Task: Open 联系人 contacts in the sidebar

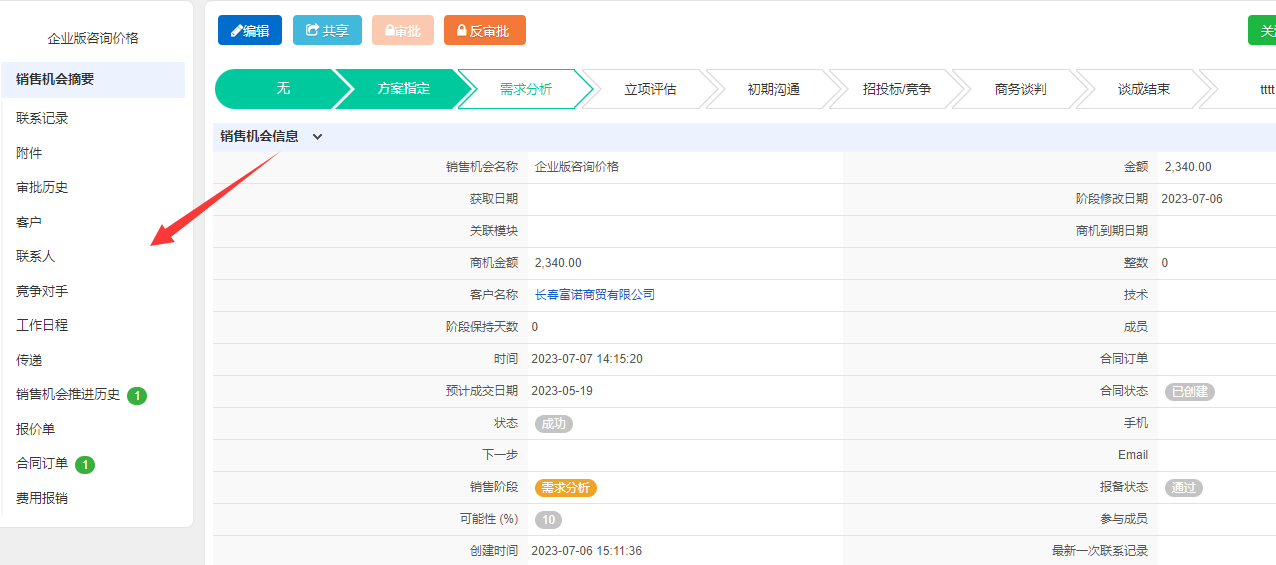Action: point(35,256)
